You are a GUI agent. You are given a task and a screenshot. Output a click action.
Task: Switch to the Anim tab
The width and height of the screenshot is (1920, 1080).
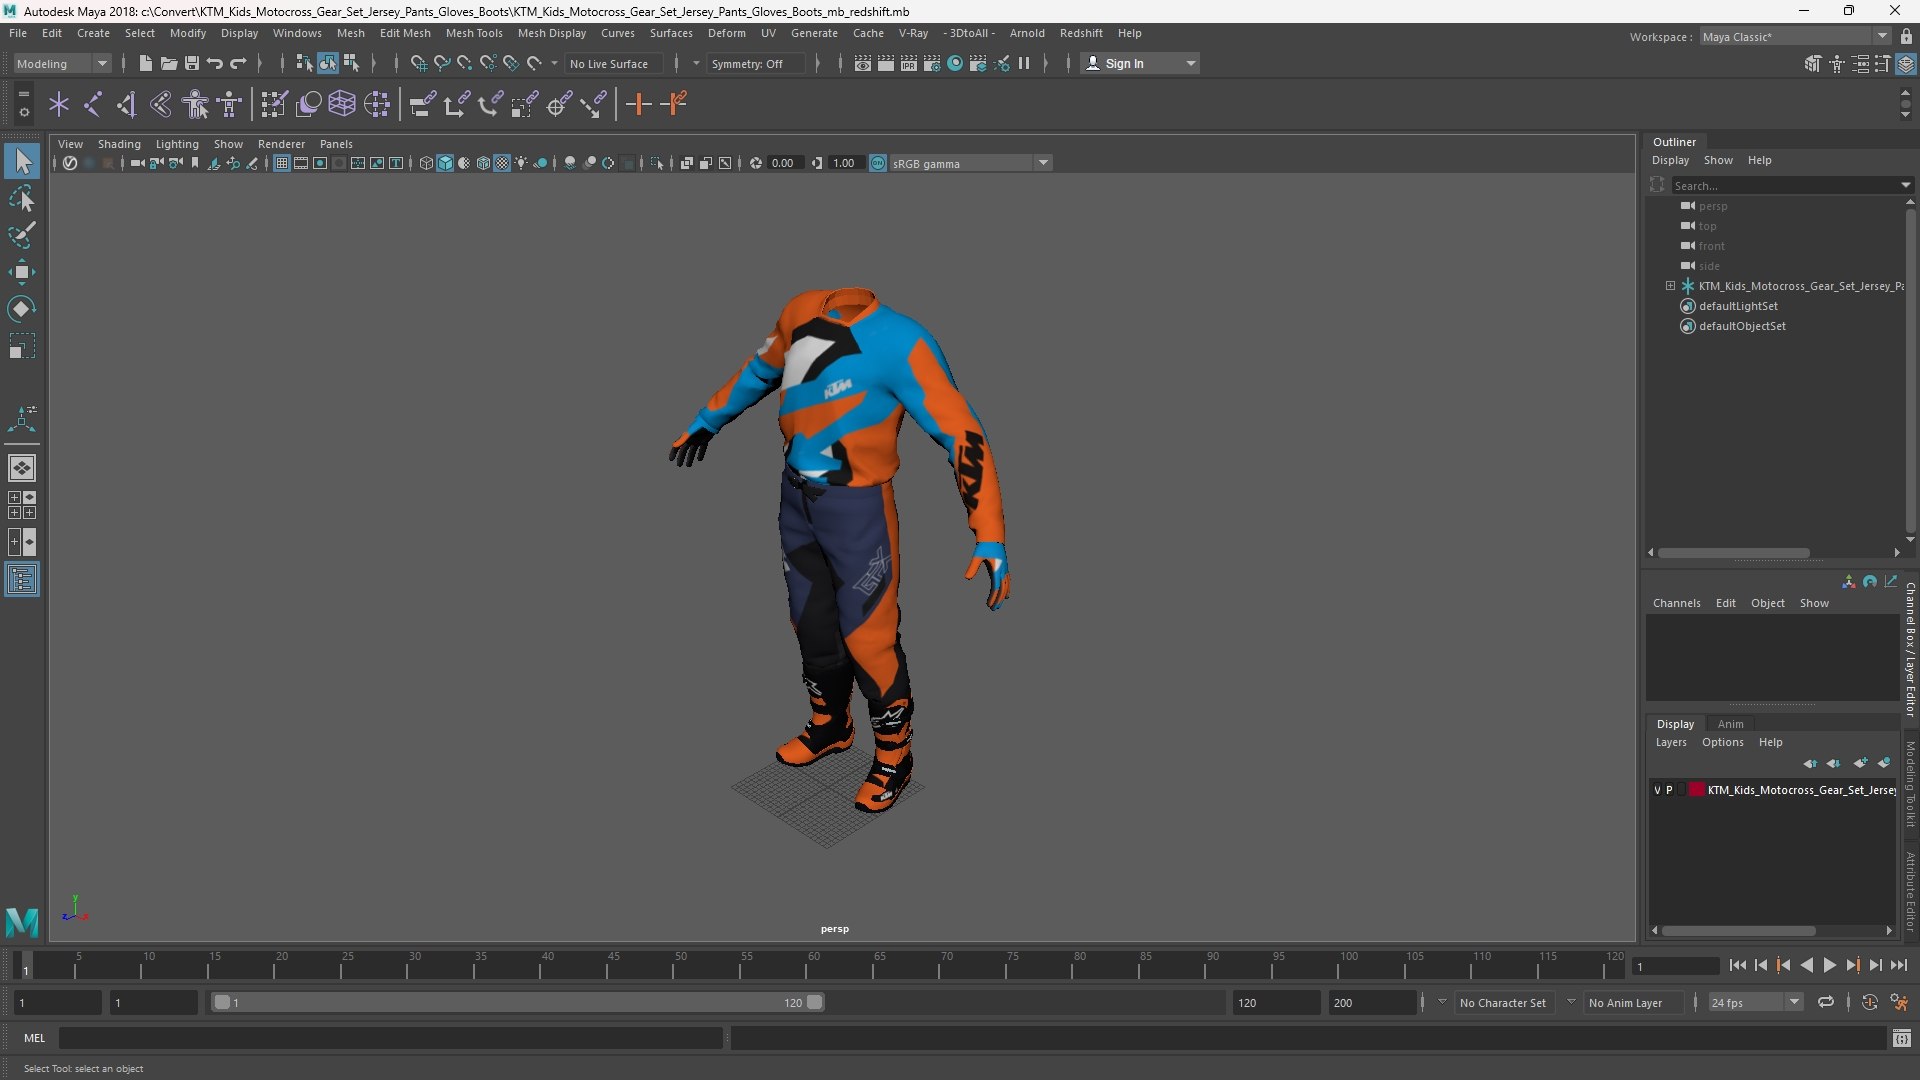click(1730, 724)
